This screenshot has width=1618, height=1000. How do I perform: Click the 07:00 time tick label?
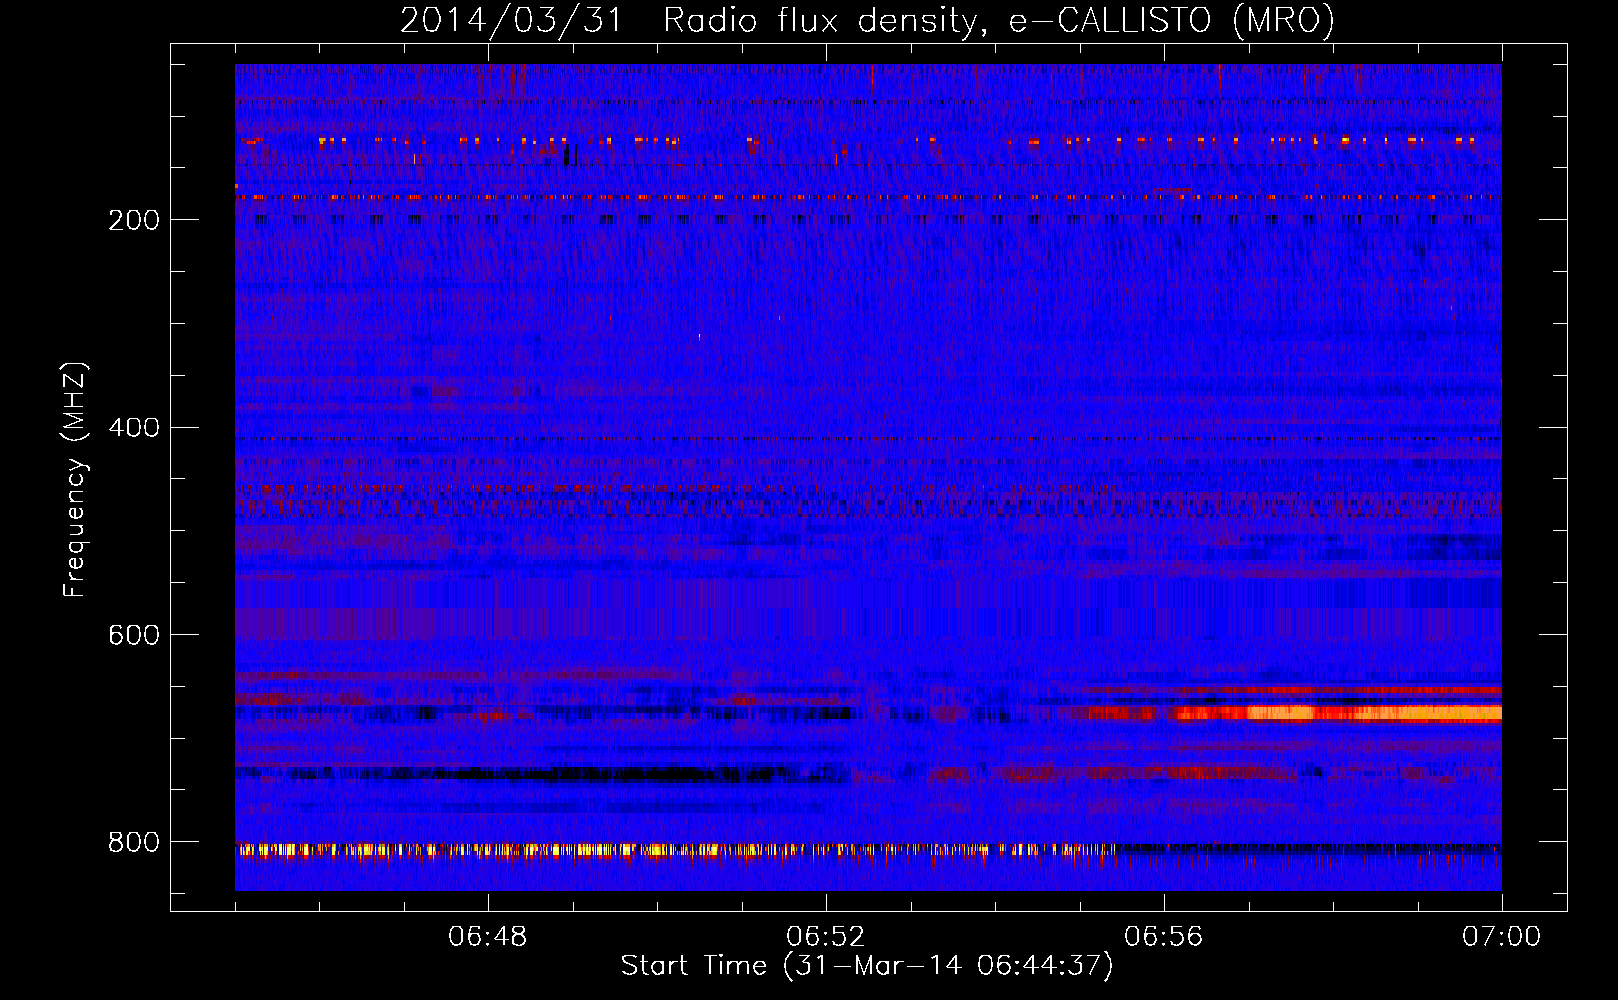point(1501,937)
